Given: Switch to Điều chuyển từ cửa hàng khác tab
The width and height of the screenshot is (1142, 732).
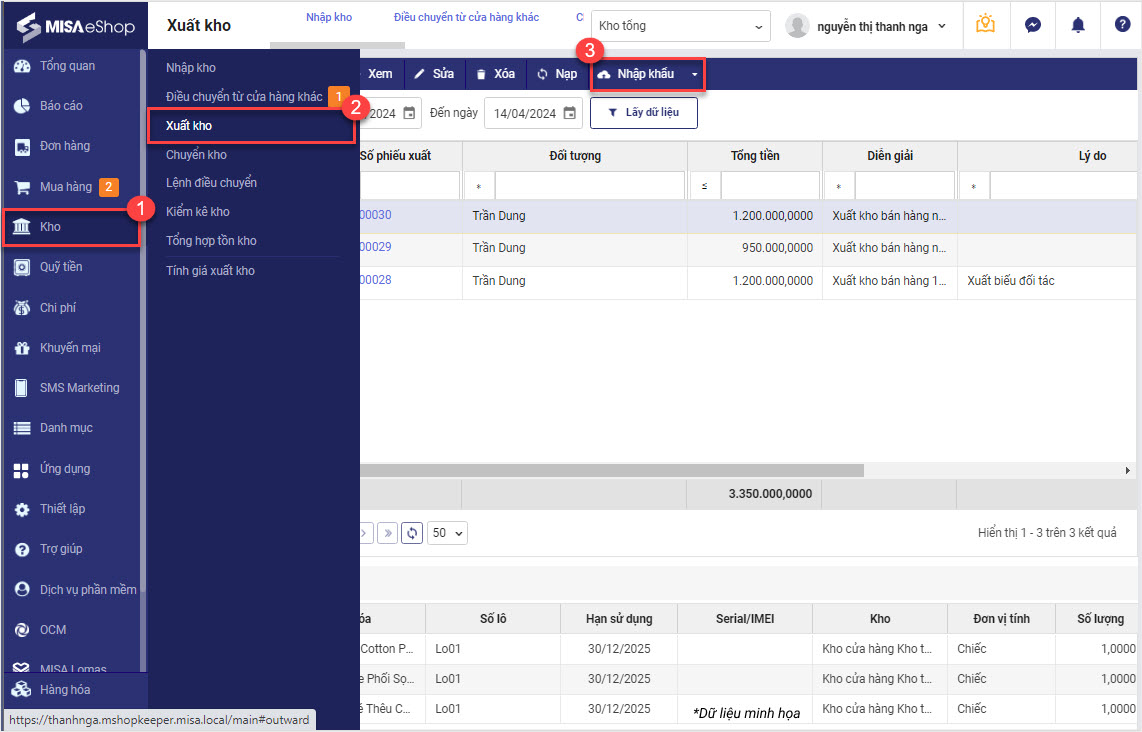Looking at the screenshot, I should click(x=466, y=18).
